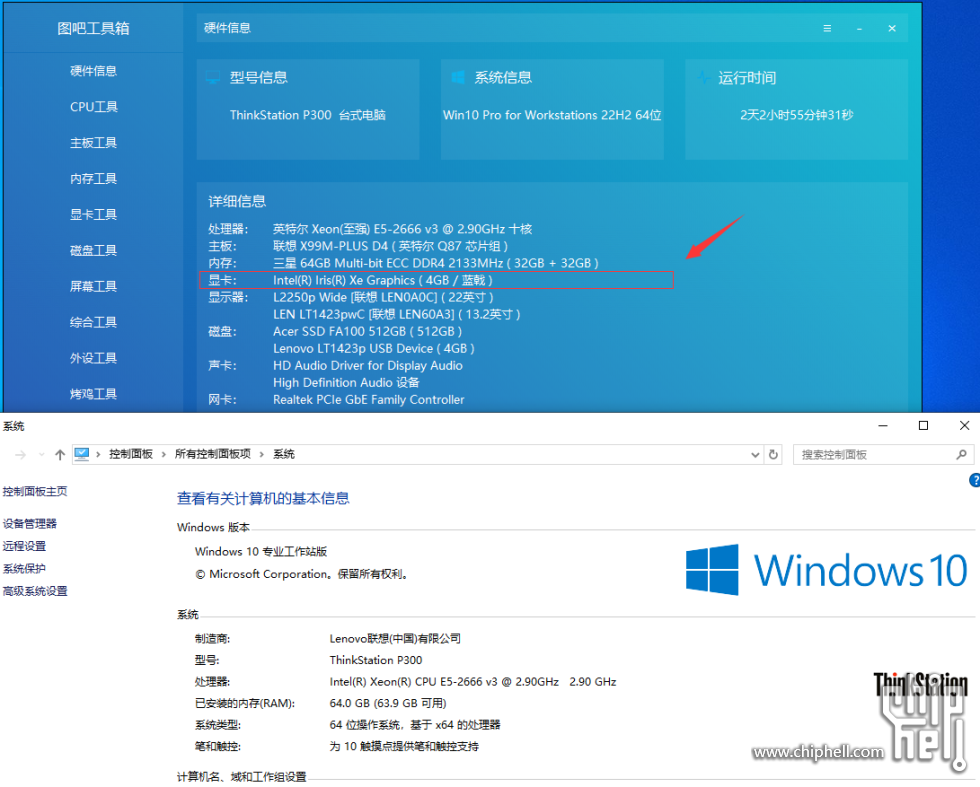Select 硬件信息 in the toolbox sidebar
This screenshot has height=787, width=980.
point(93,71)
